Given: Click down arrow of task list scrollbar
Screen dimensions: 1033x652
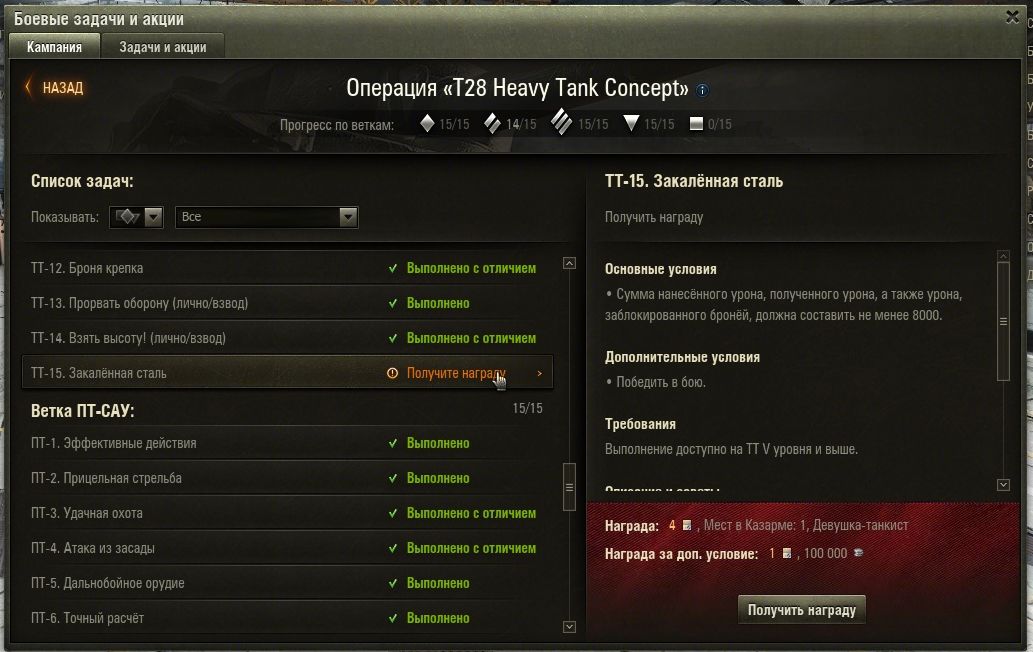Looking at the screenshot, I should [570, 627].
